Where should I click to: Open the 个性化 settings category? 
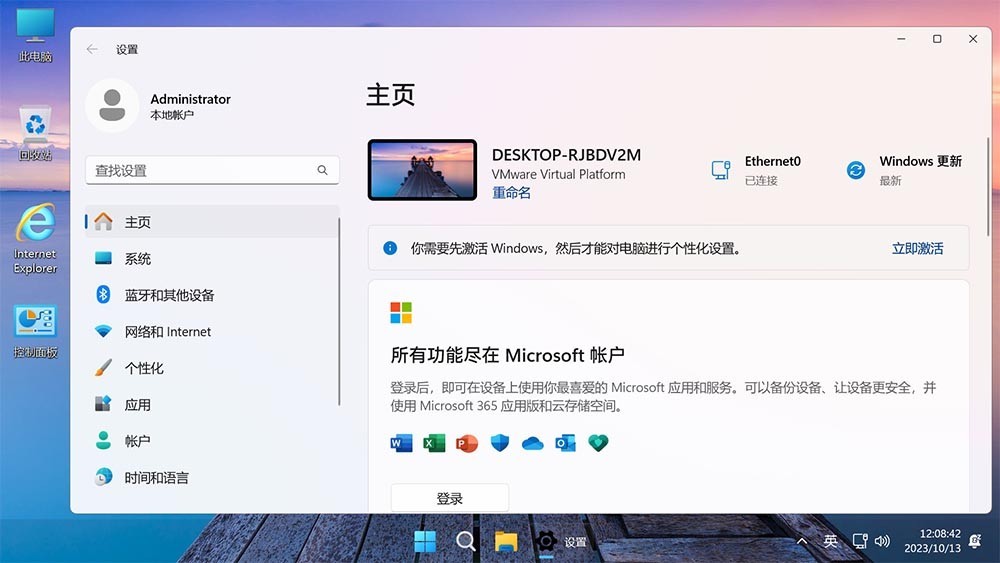tap(143, 368)
